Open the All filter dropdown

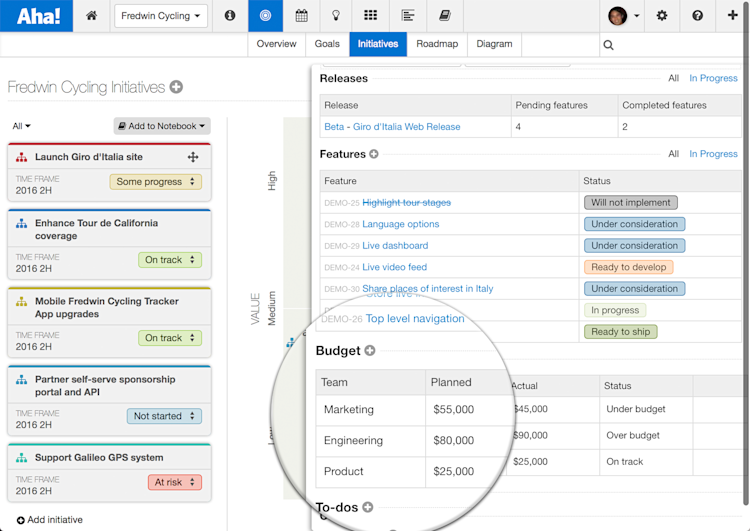click(21, 126)
